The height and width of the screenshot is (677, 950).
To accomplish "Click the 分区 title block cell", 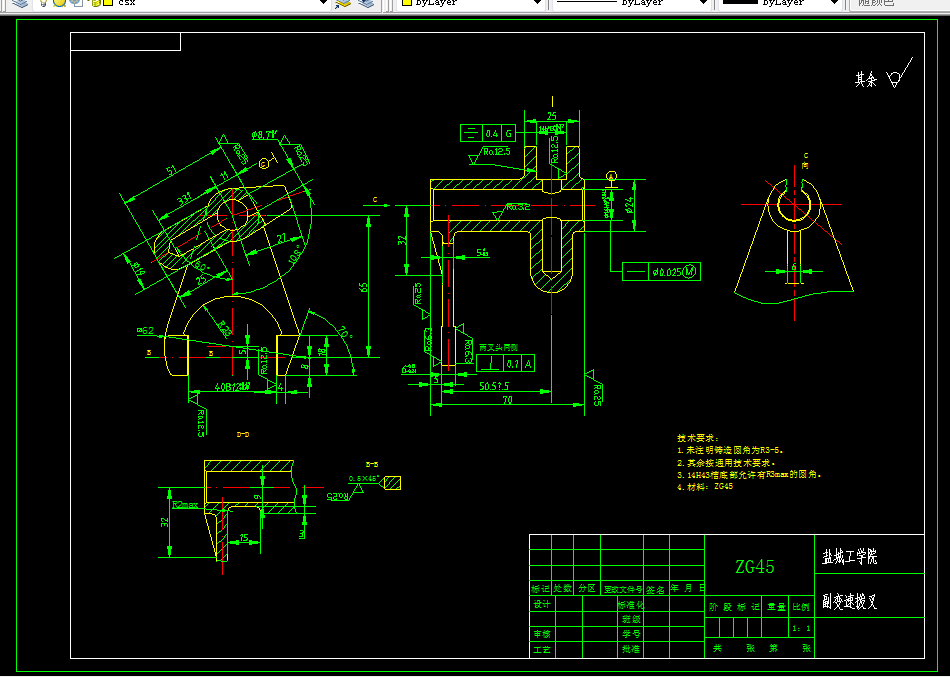I will coord(586,589).
